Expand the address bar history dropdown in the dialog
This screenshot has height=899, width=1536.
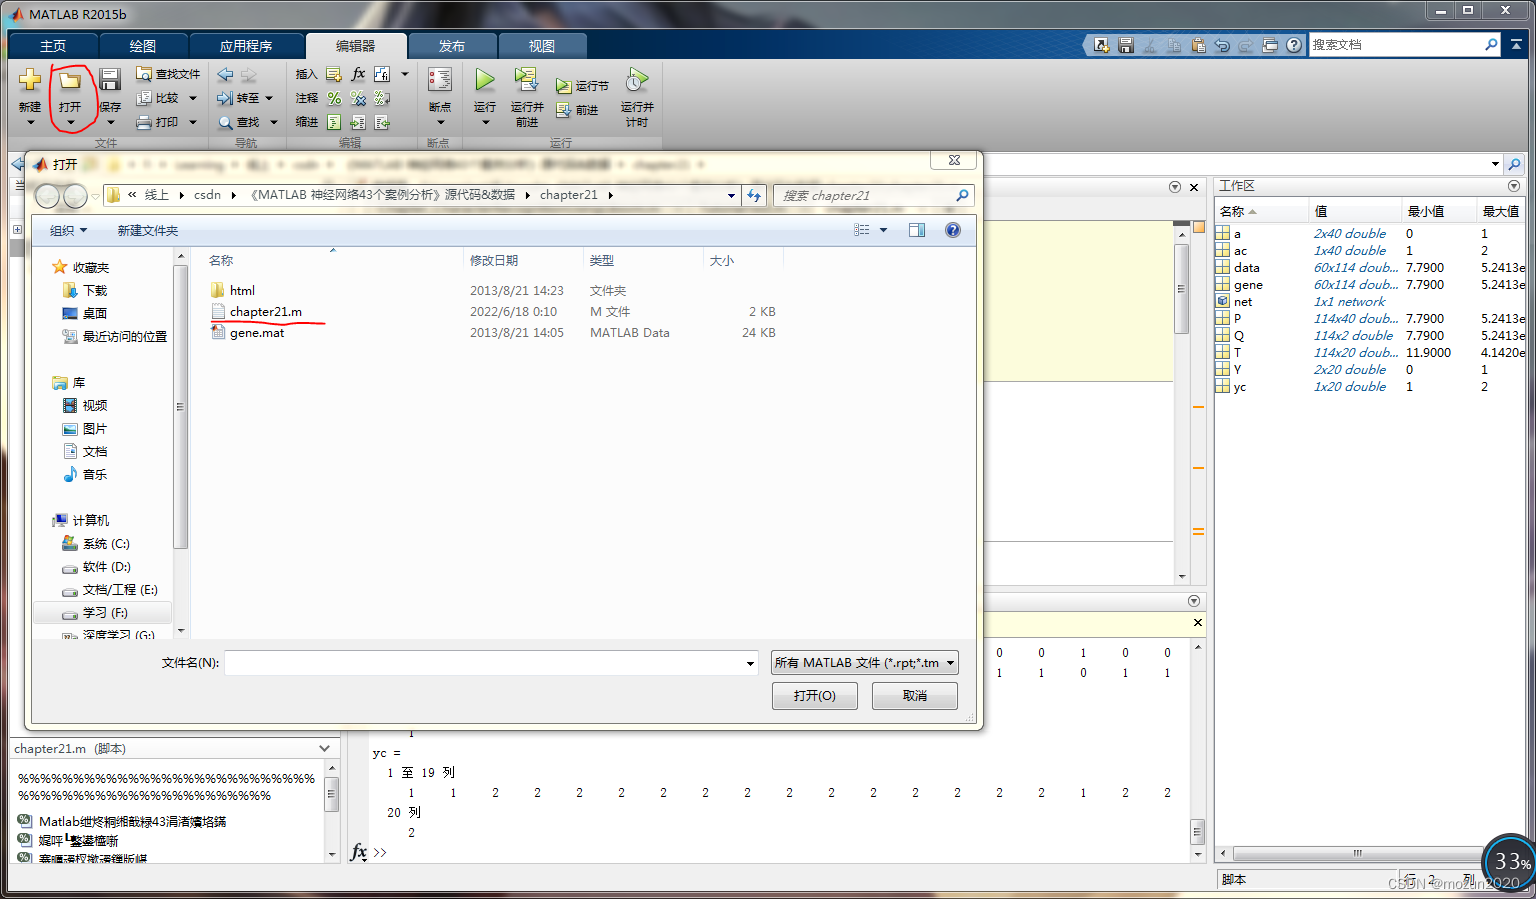731,195
